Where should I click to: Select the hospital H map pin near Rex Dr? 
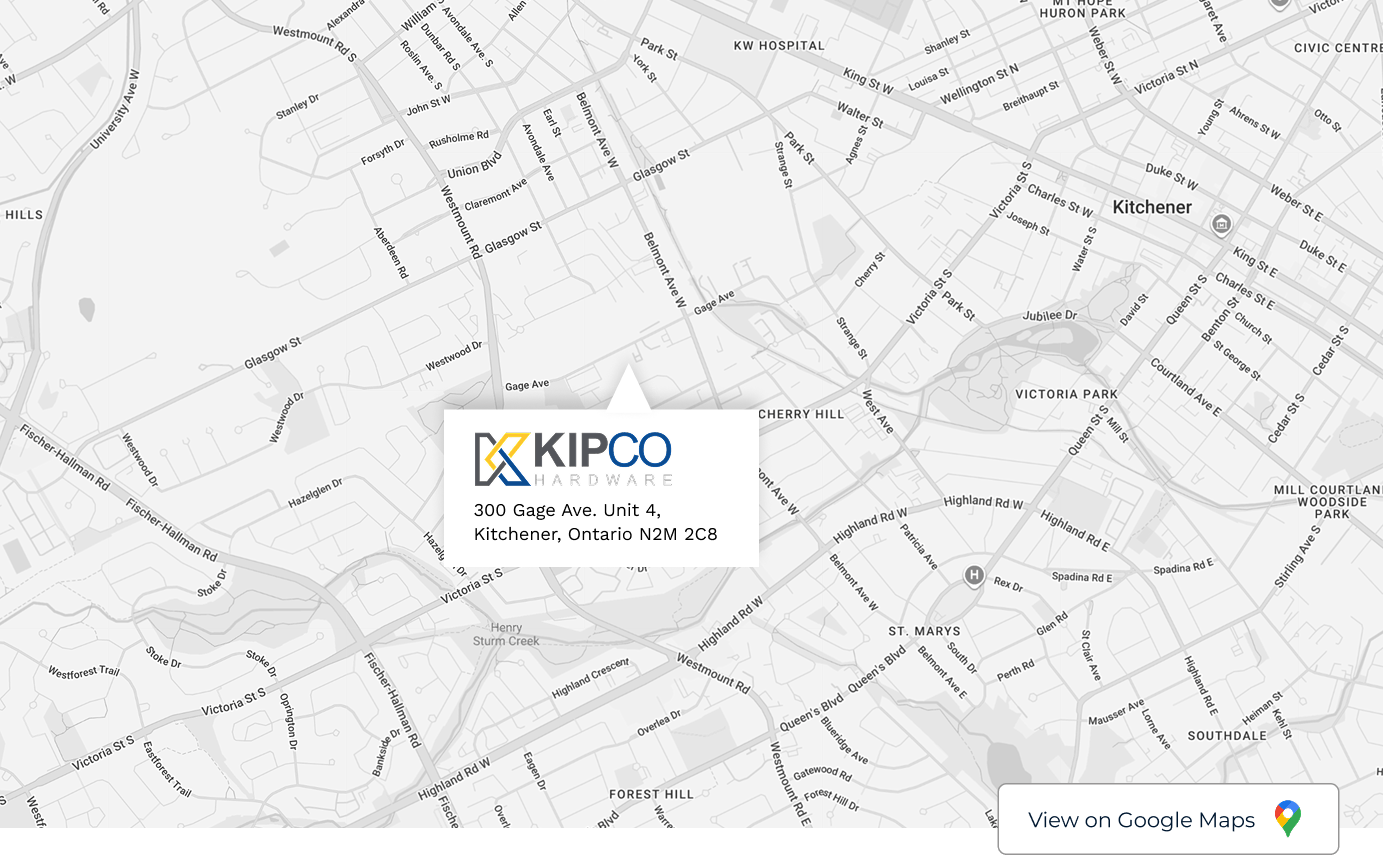(x=972, y=577)
